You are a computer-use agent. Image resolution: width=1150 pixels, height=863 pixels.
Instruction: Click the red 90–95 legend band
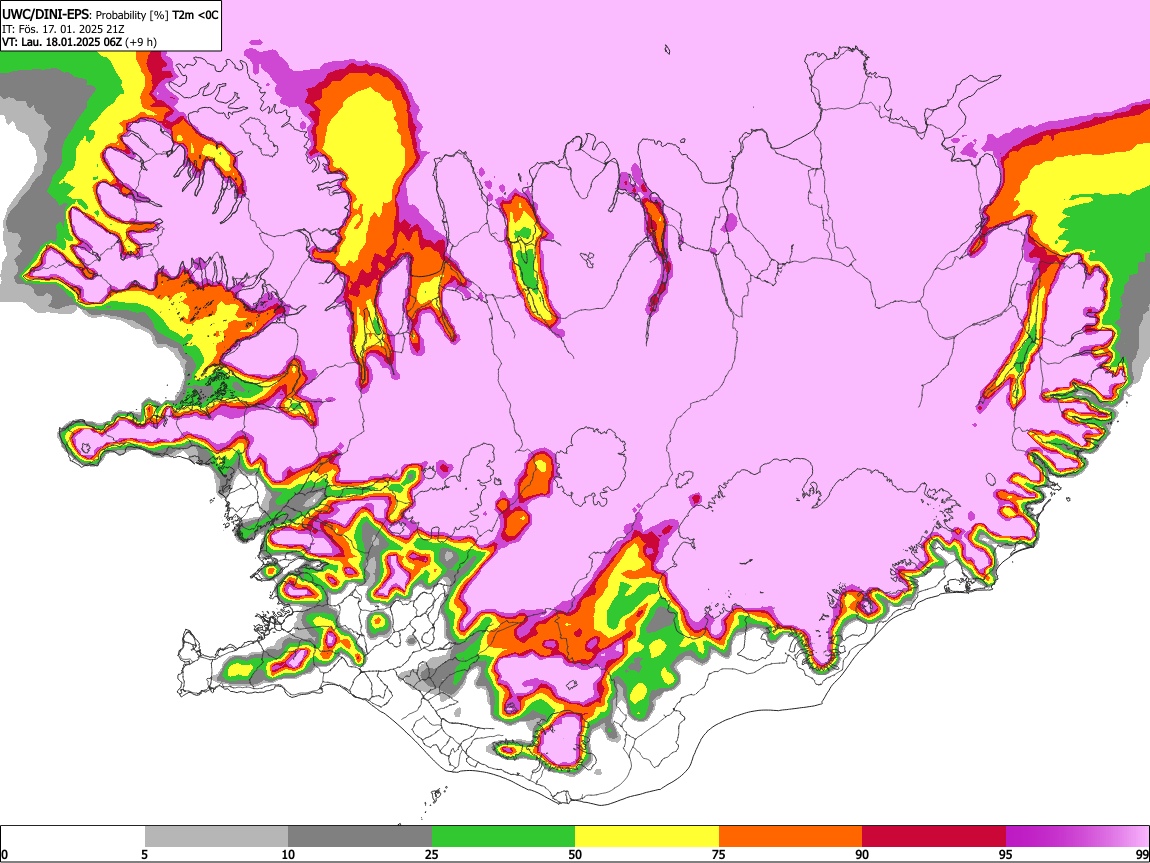pyautogui.click(x=934, y=836)
